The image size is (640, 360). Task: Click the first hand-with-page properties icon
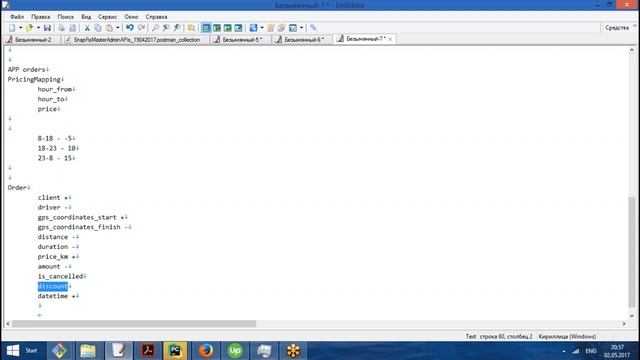point(271,28)
